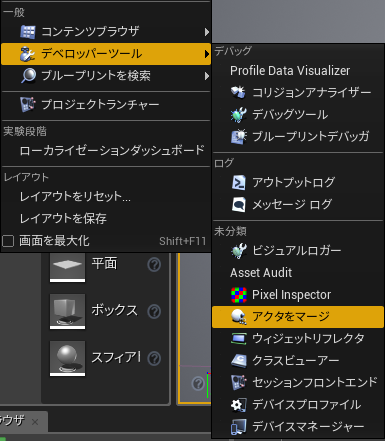This screenshot has width=385, height=441.
Task: Expand the ブループリントを検索 submenu arrow
Action: point(207,76)
